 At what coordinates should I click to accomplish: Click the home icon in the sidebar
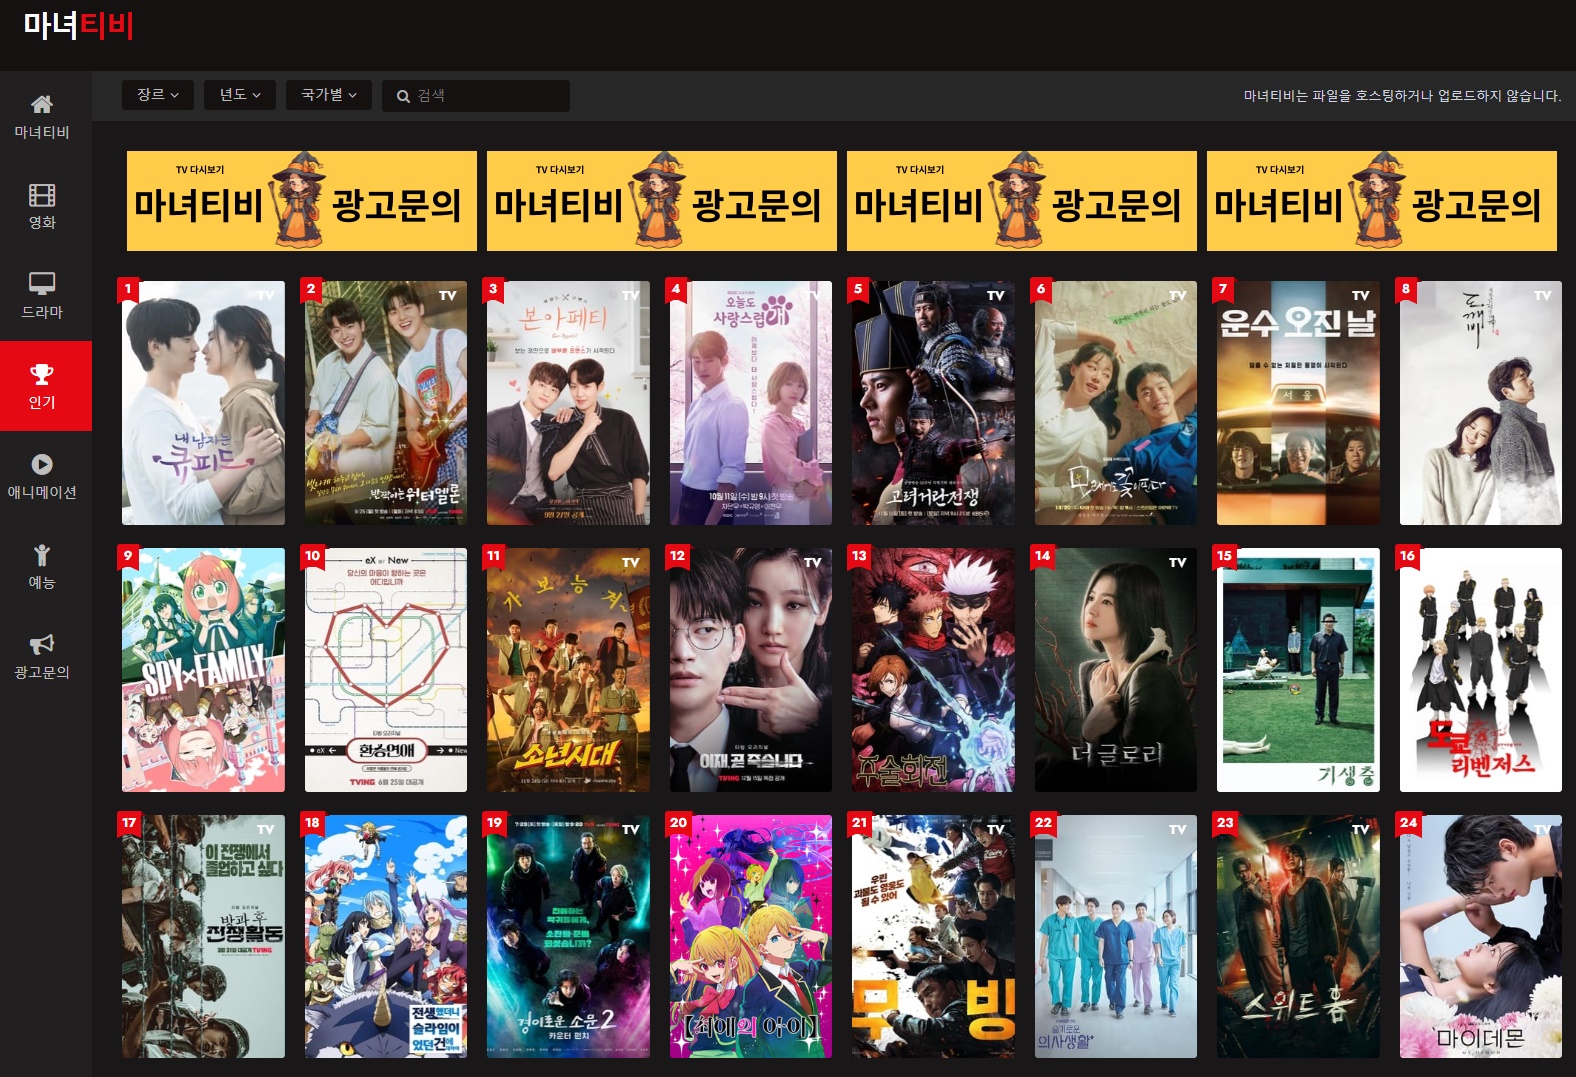[42, 104]
